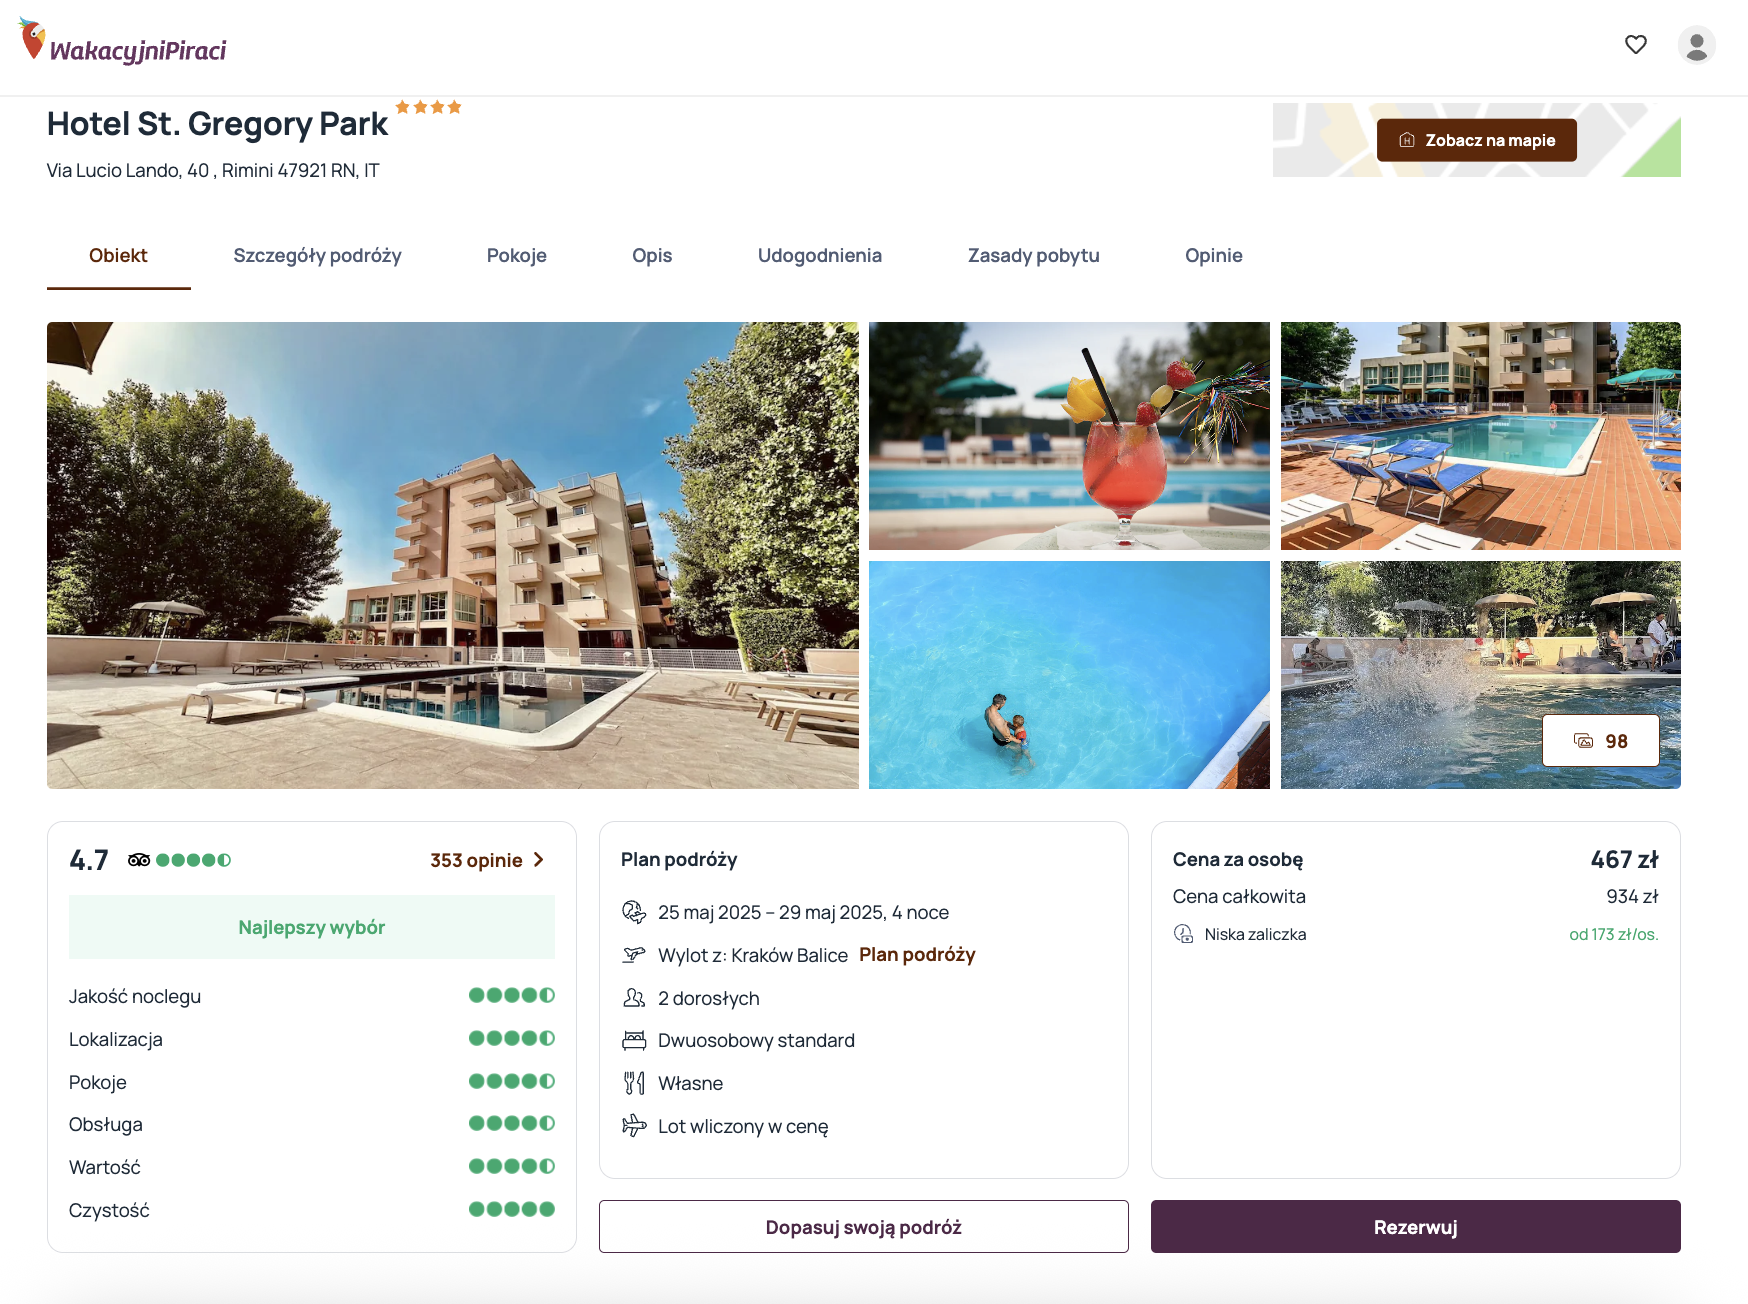Expand the 353 opinie chevron arrow

pos(539,860)
